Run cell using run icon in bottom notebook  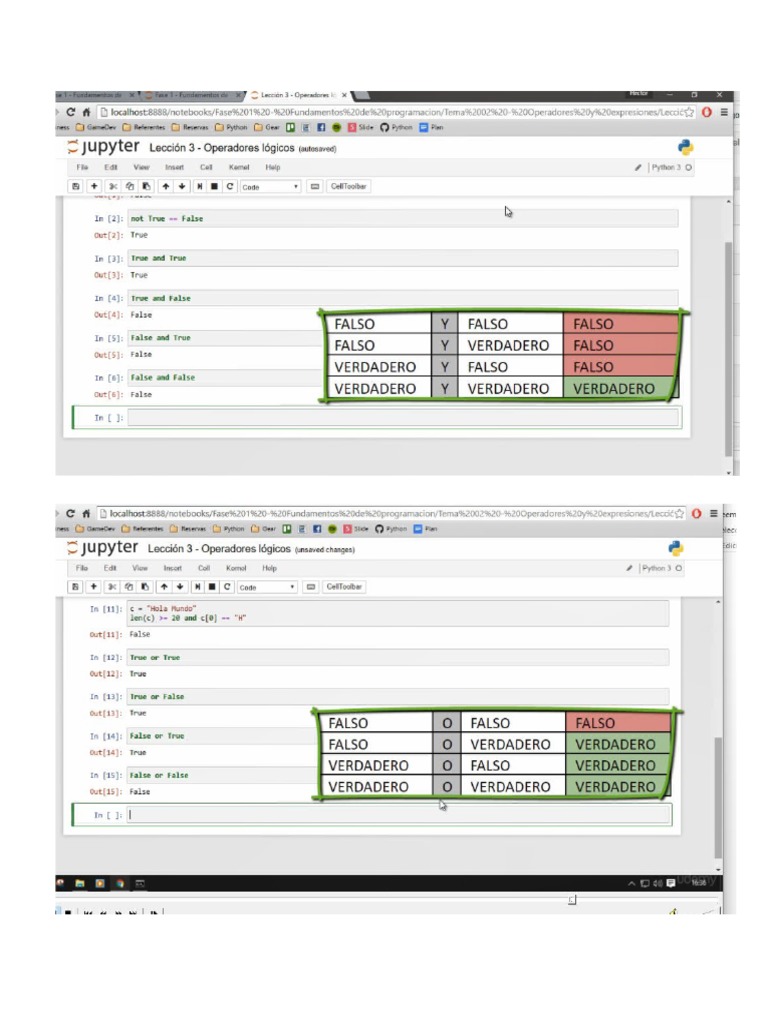click(197, 586)
